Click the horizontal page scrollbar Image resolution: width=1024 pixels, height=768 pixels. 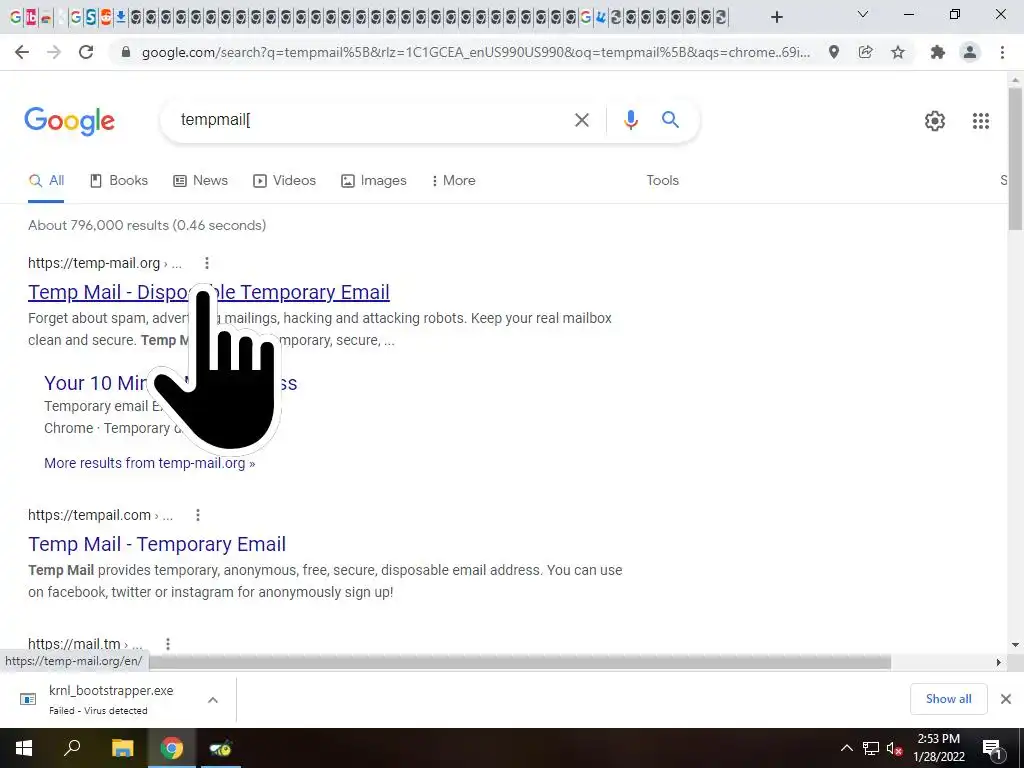point(519,662)
